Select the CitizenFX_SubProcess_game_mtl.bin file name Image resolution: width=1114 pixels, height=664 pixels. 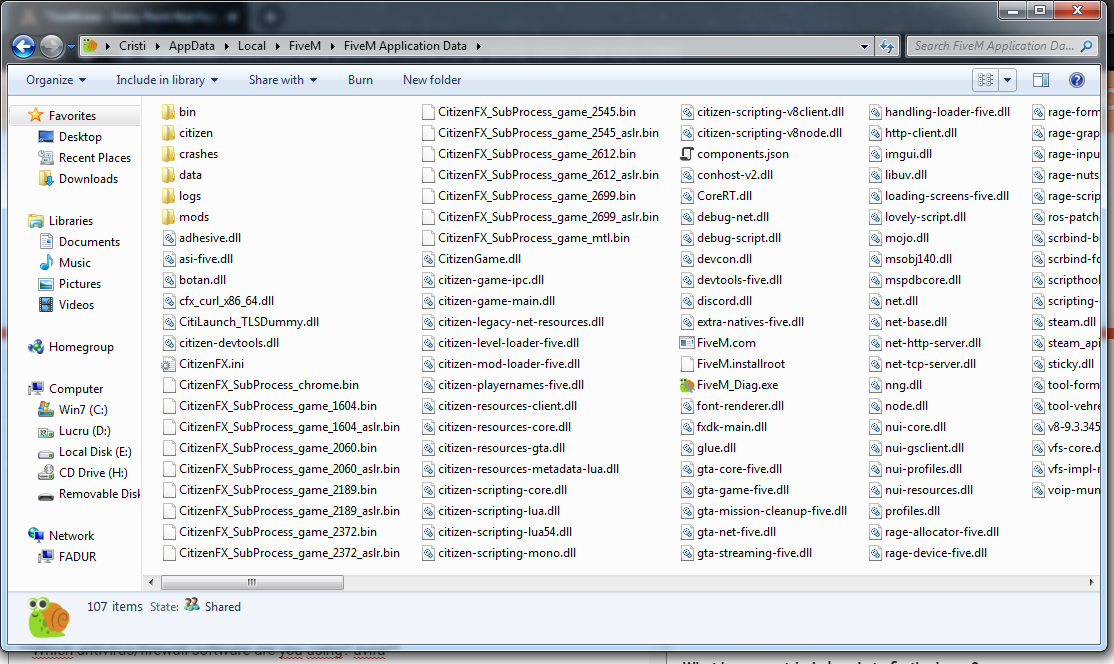click(534, 238)
